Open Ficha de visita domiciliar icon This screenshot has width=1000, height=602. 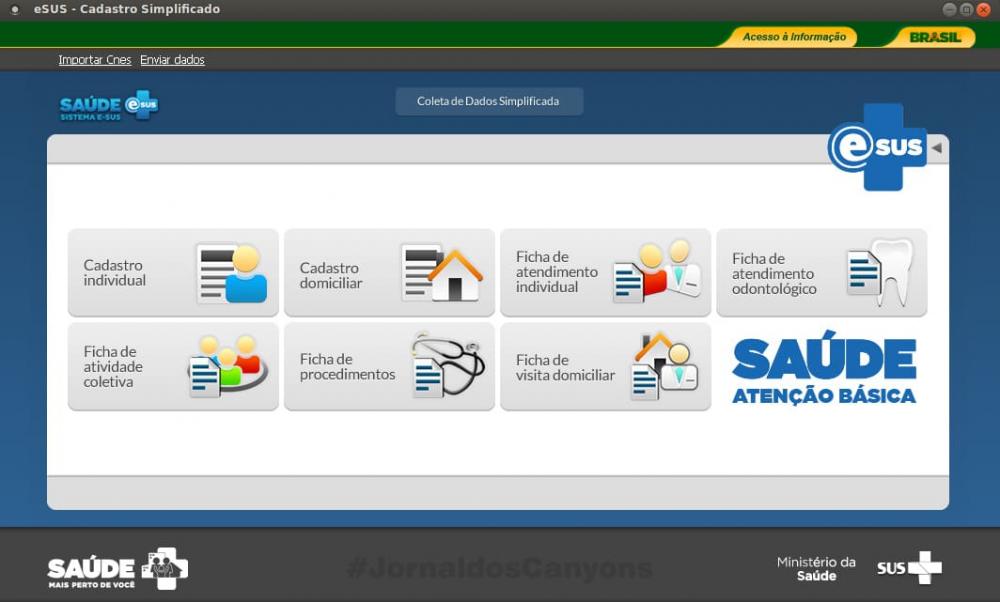664,366
